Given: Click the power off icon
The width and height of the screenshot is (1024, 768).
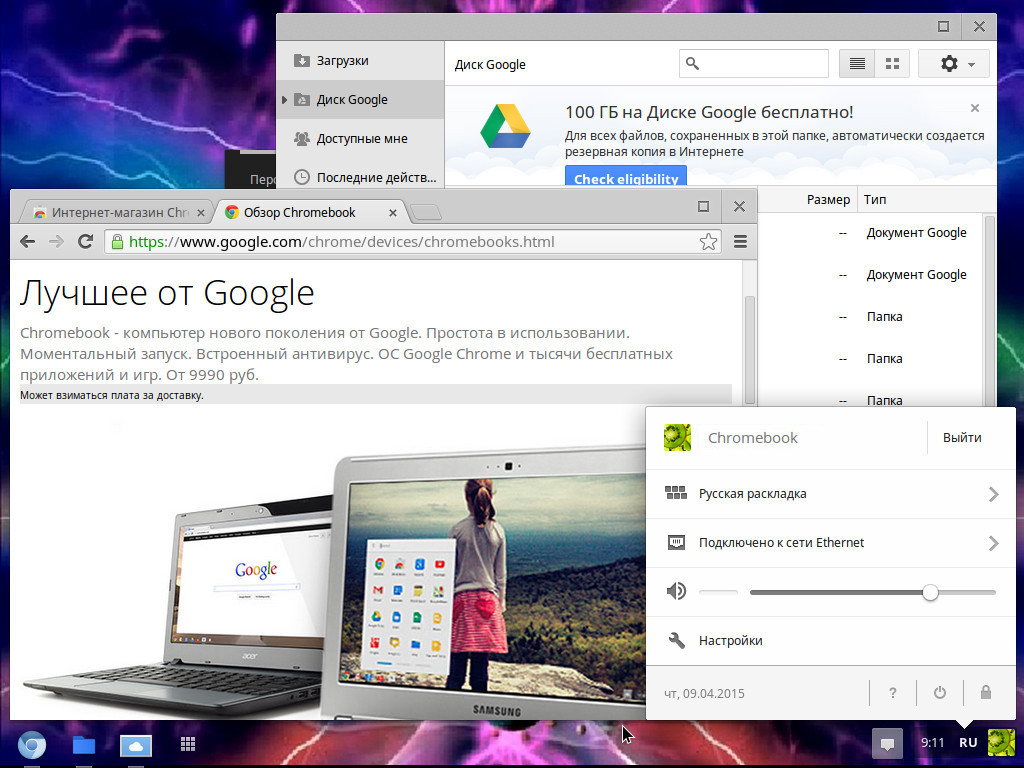Looking at the screenshot, I should point(940,693).
